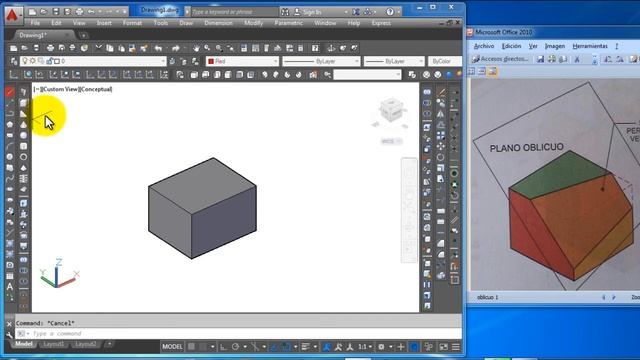The image size is (640, 360).
Task: Switch to the Layout1 tab
Action: (x=54, y=344)
